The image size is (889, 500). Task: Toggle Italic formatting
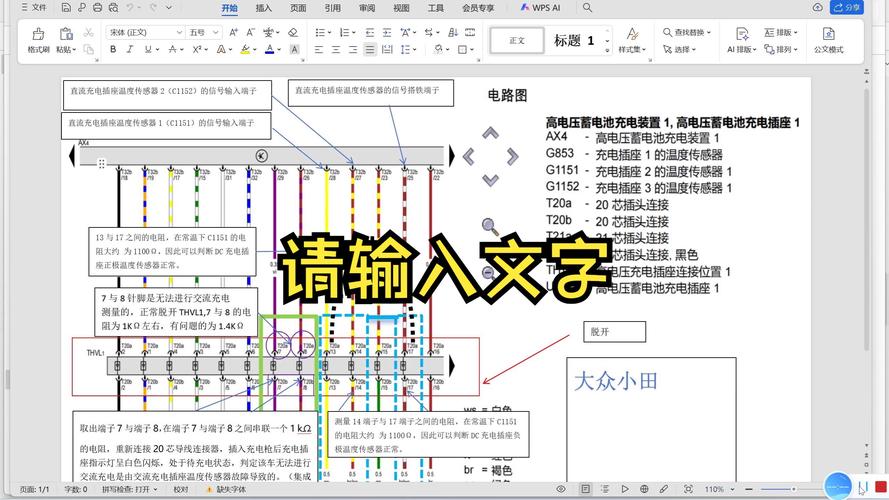pos(130,49)
